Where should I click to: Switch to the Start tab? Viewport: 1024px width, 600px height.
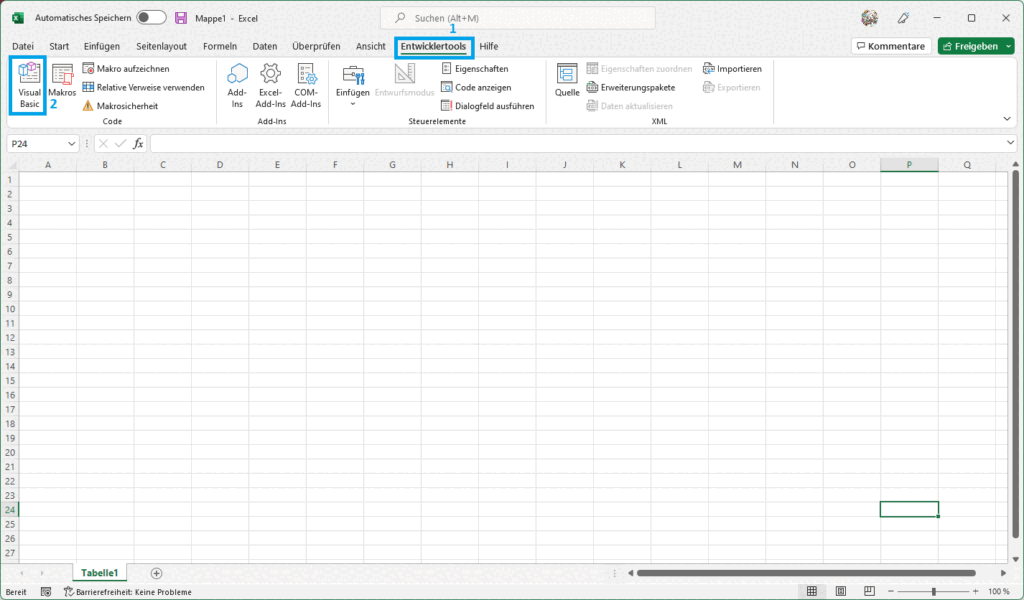(x=59, y=46)
